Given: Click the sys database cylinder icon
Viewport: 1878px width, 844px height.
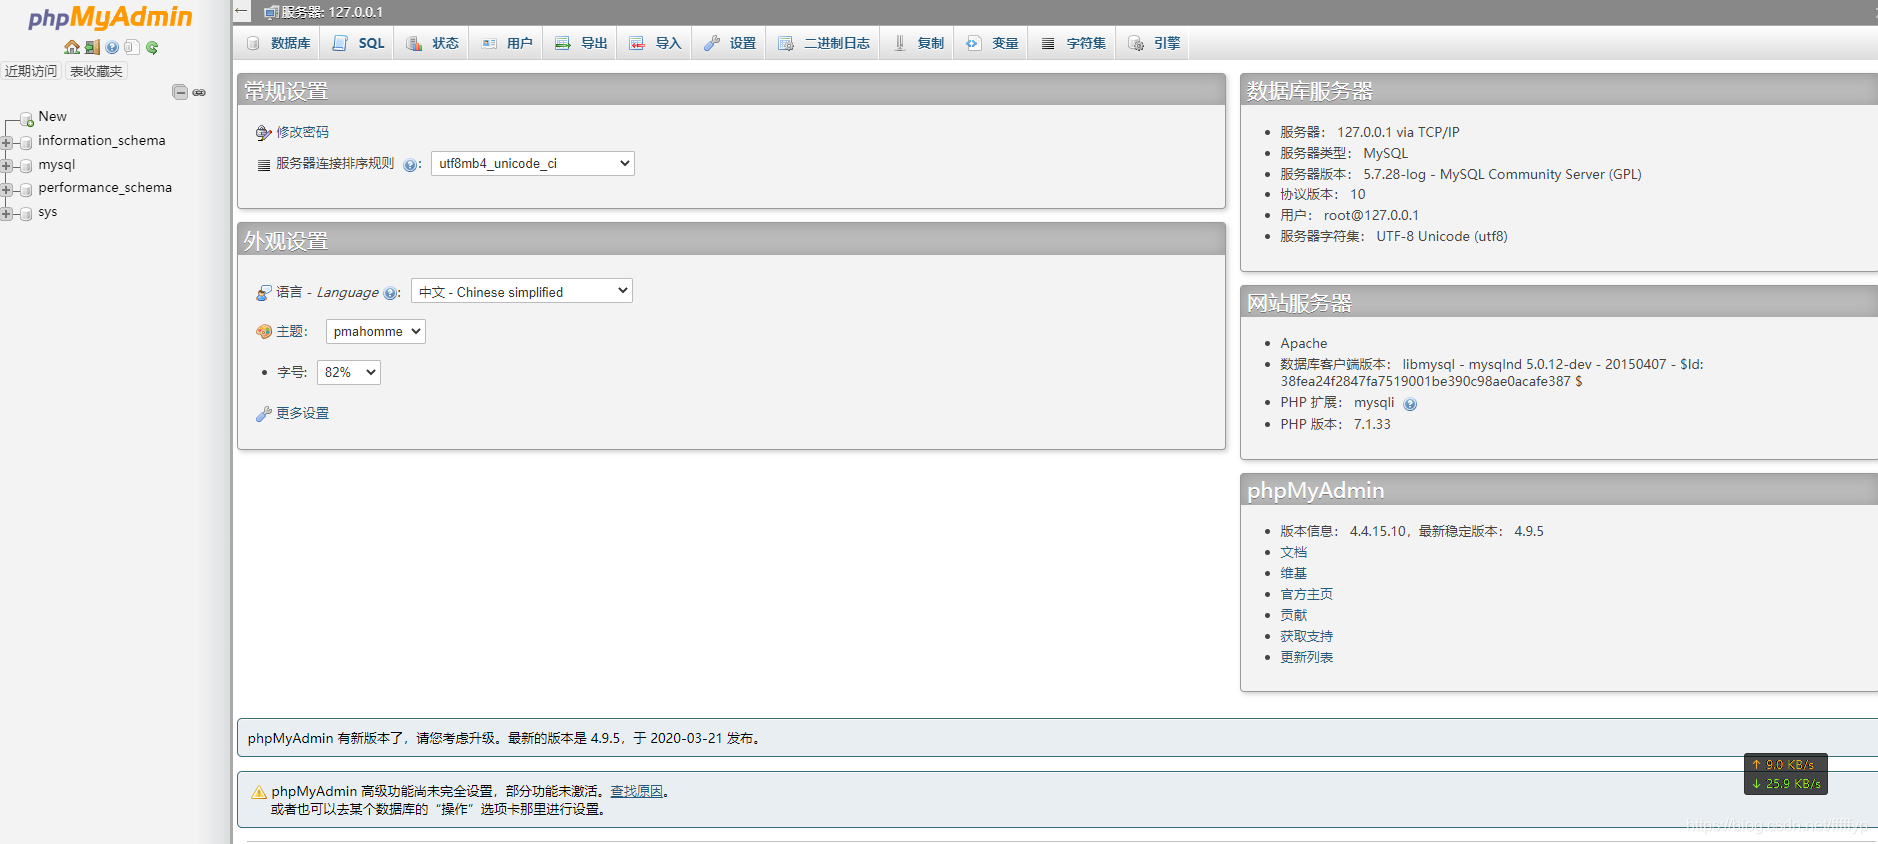Looking at the screenshot, I should 26,214.
